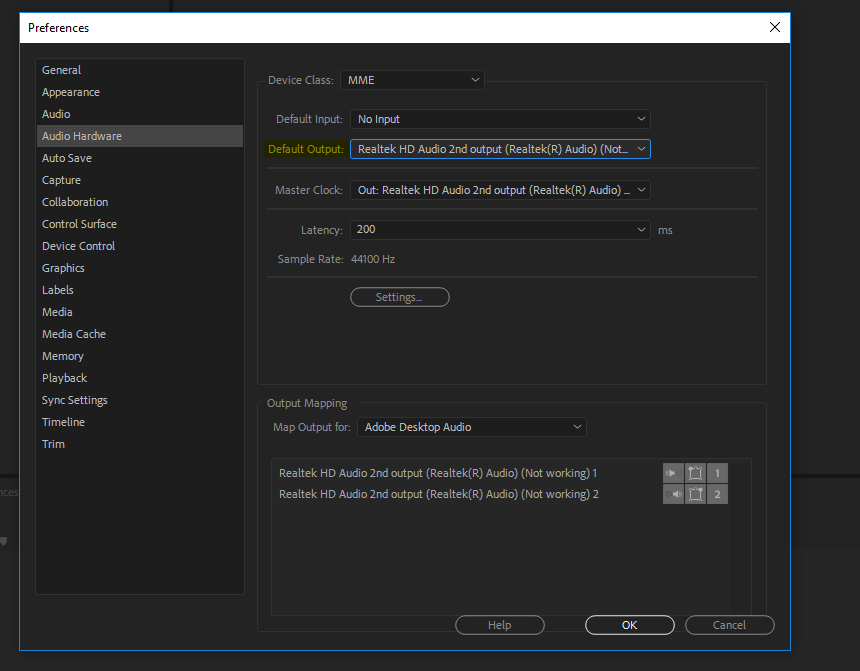Viewport: 860px width, 671px height.
Task: Click right speaker icon for Realtek output 2
Action: 673,494
